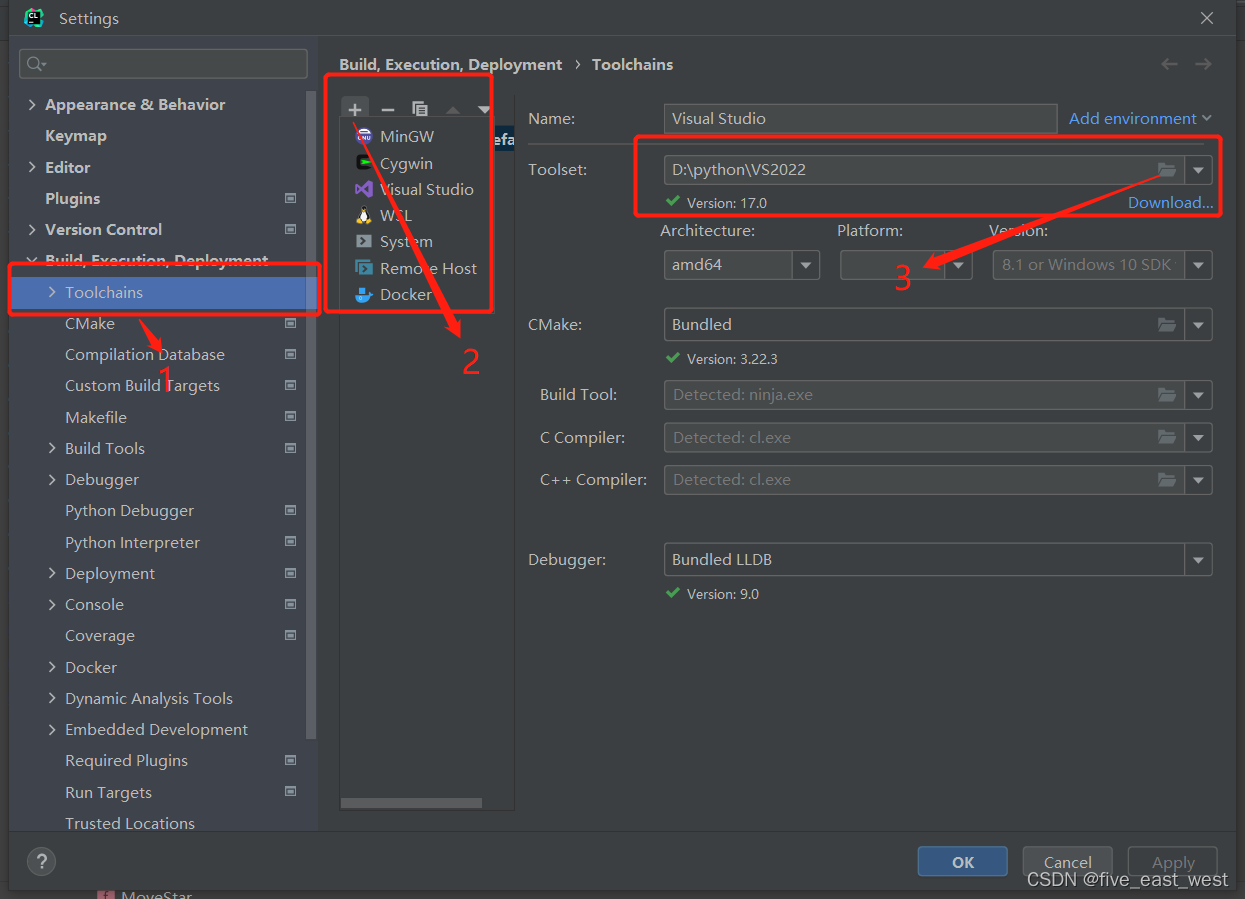Image resolution: width=1245 pixels, height=899 pixels.
Task: Click the Add environment link
Action: [1140, 118]
